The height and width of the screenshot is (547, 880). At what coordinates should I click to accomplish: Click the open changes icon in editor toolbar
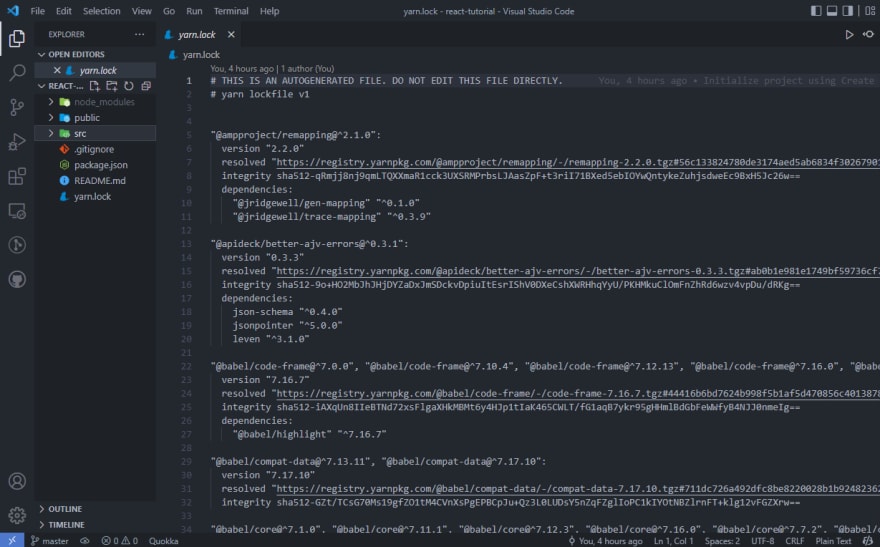tap(868, 35)
